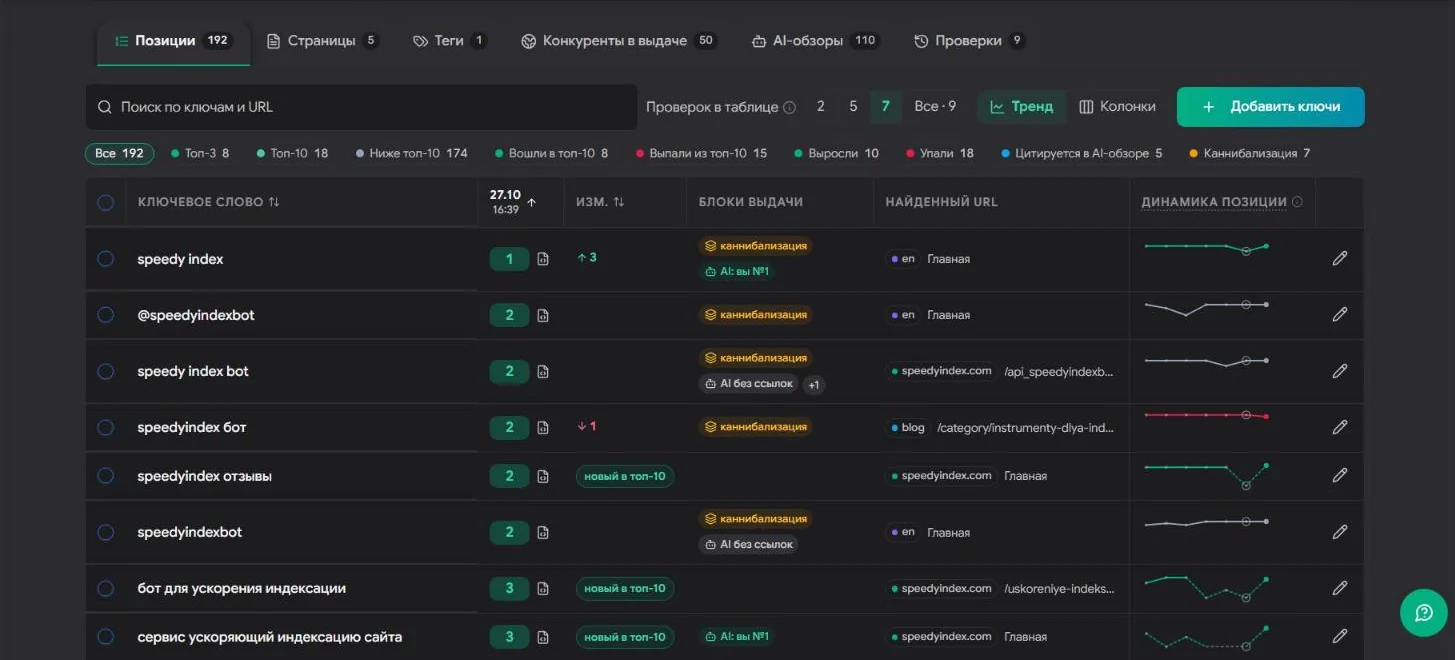Open edit pencil for бот для ускорения индексации

(x=1340, y=588)
